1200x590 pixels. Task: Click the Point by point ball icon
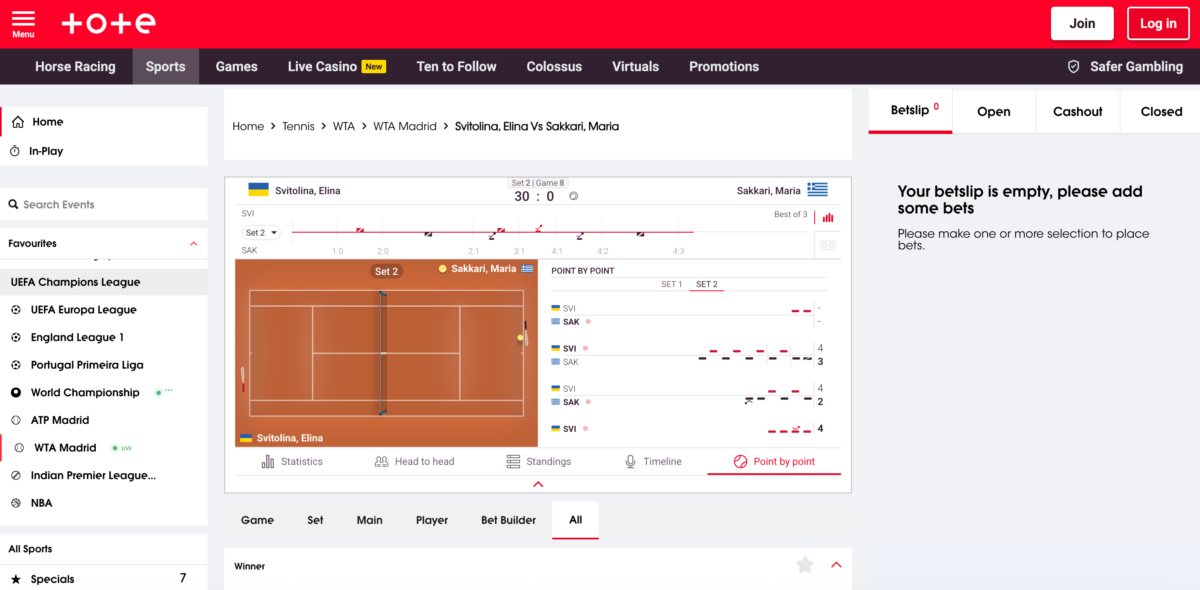point(740,461)
